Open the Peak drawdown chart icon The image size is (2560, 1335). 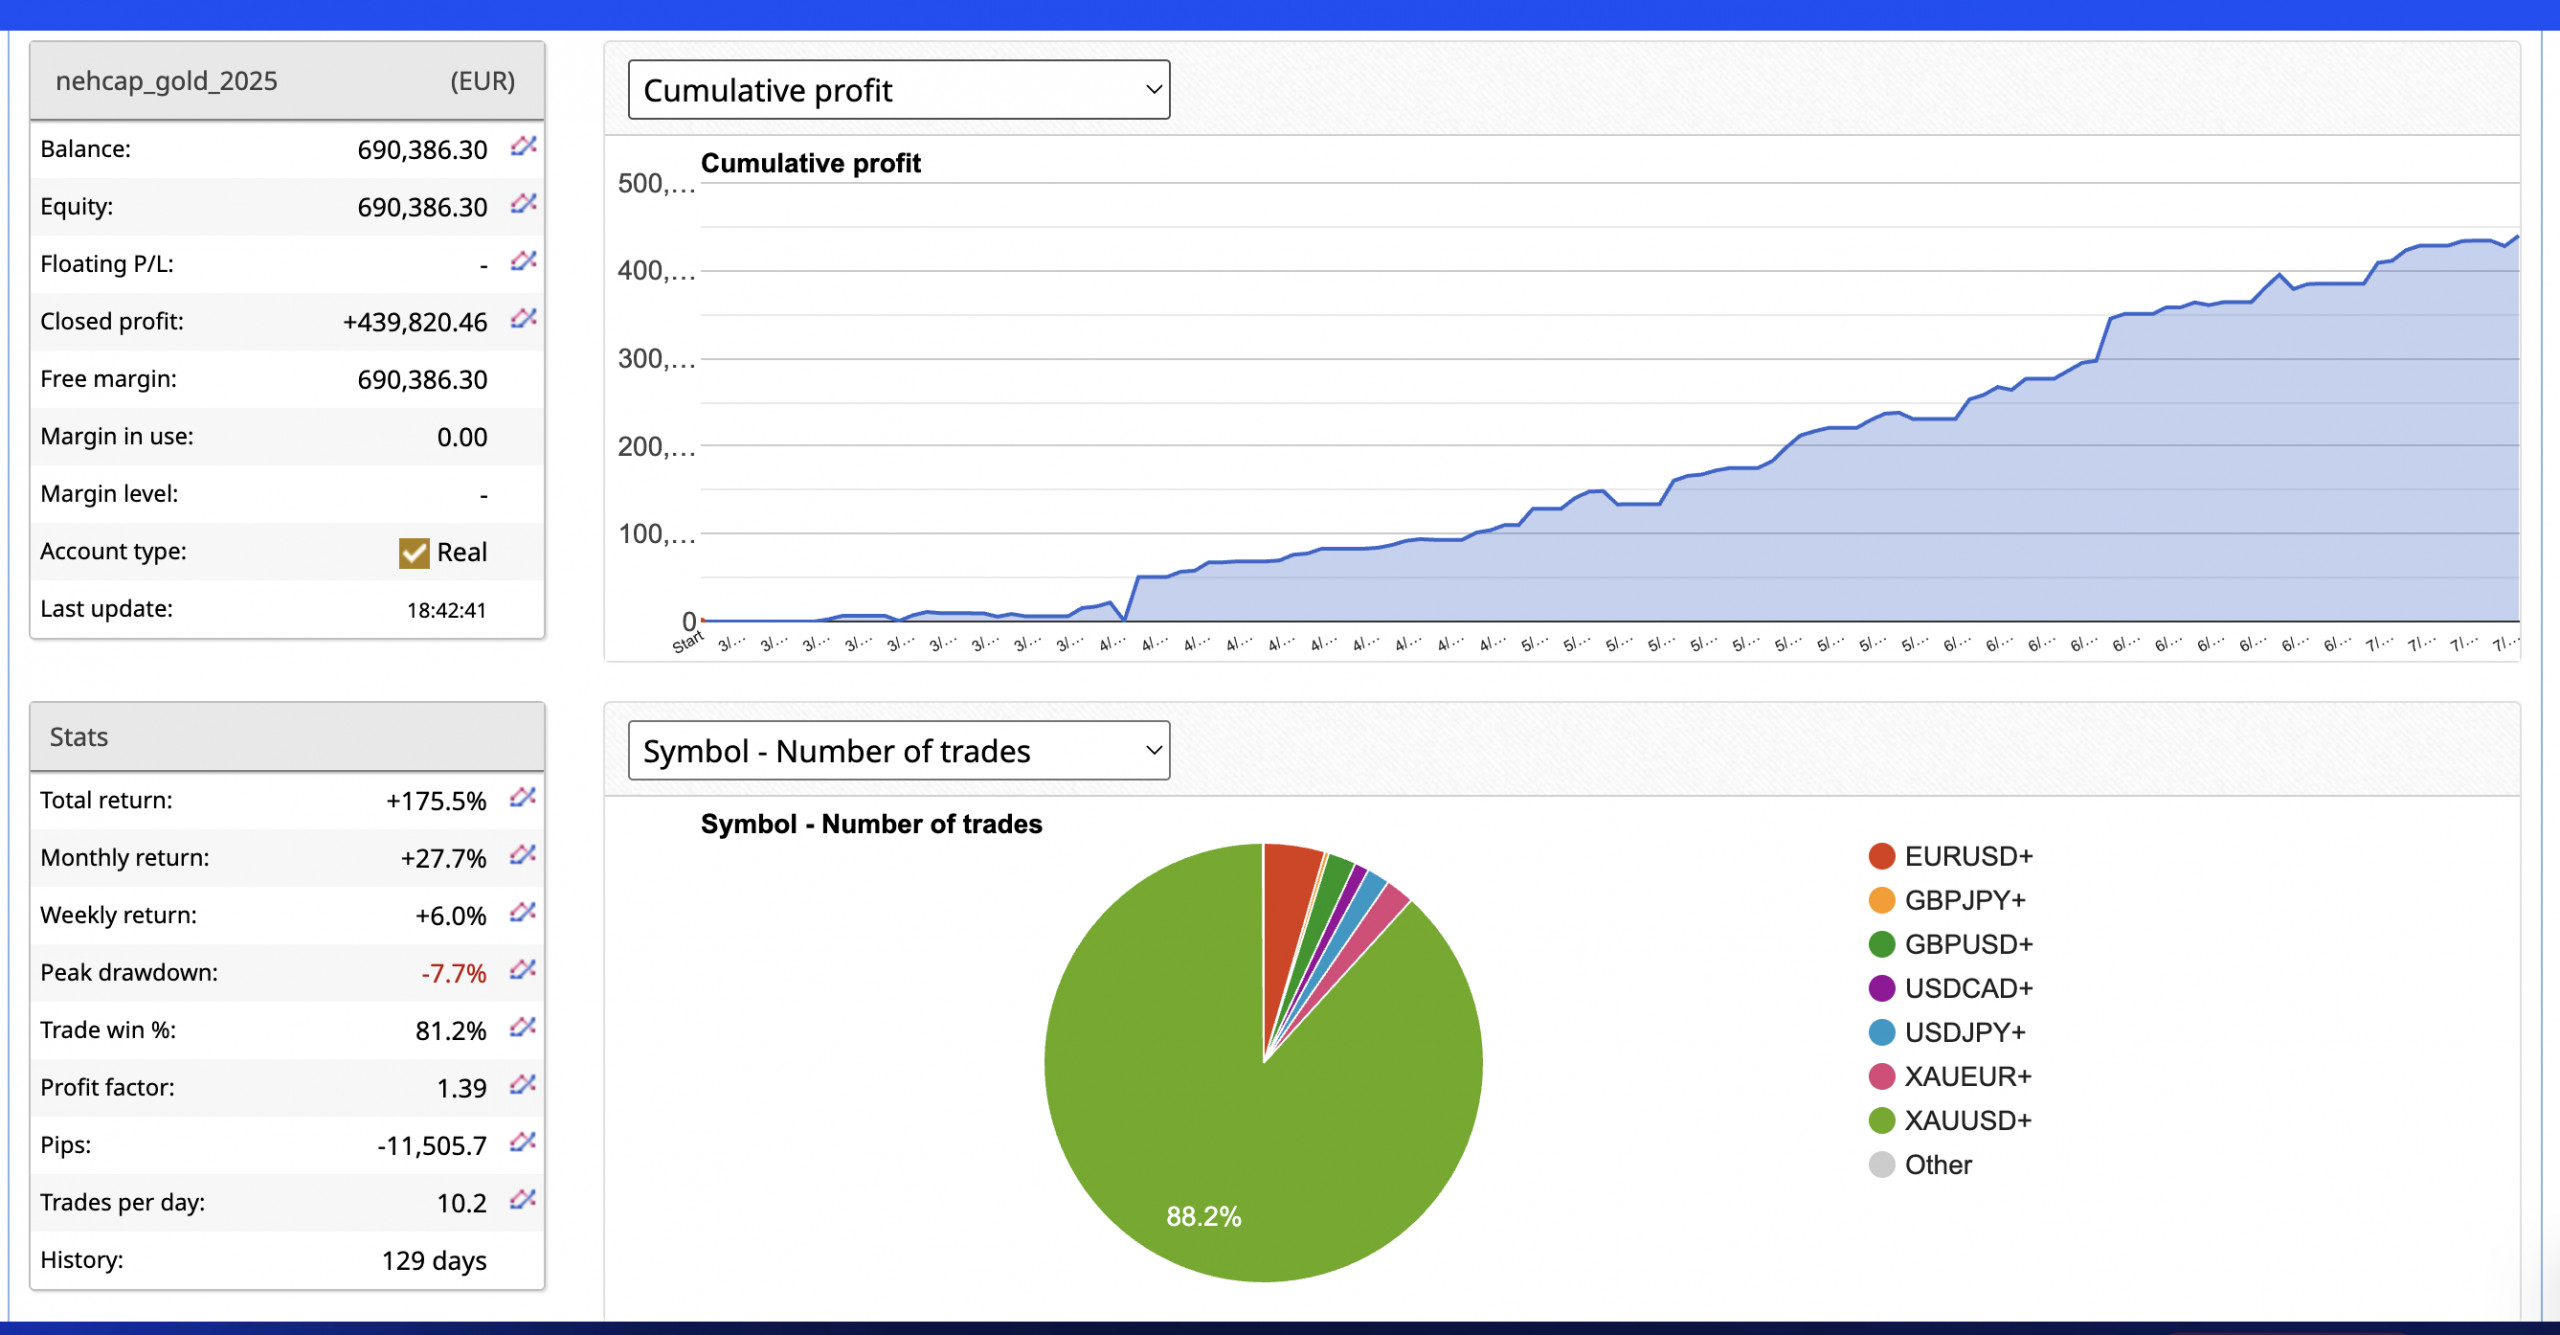point(522,970)
